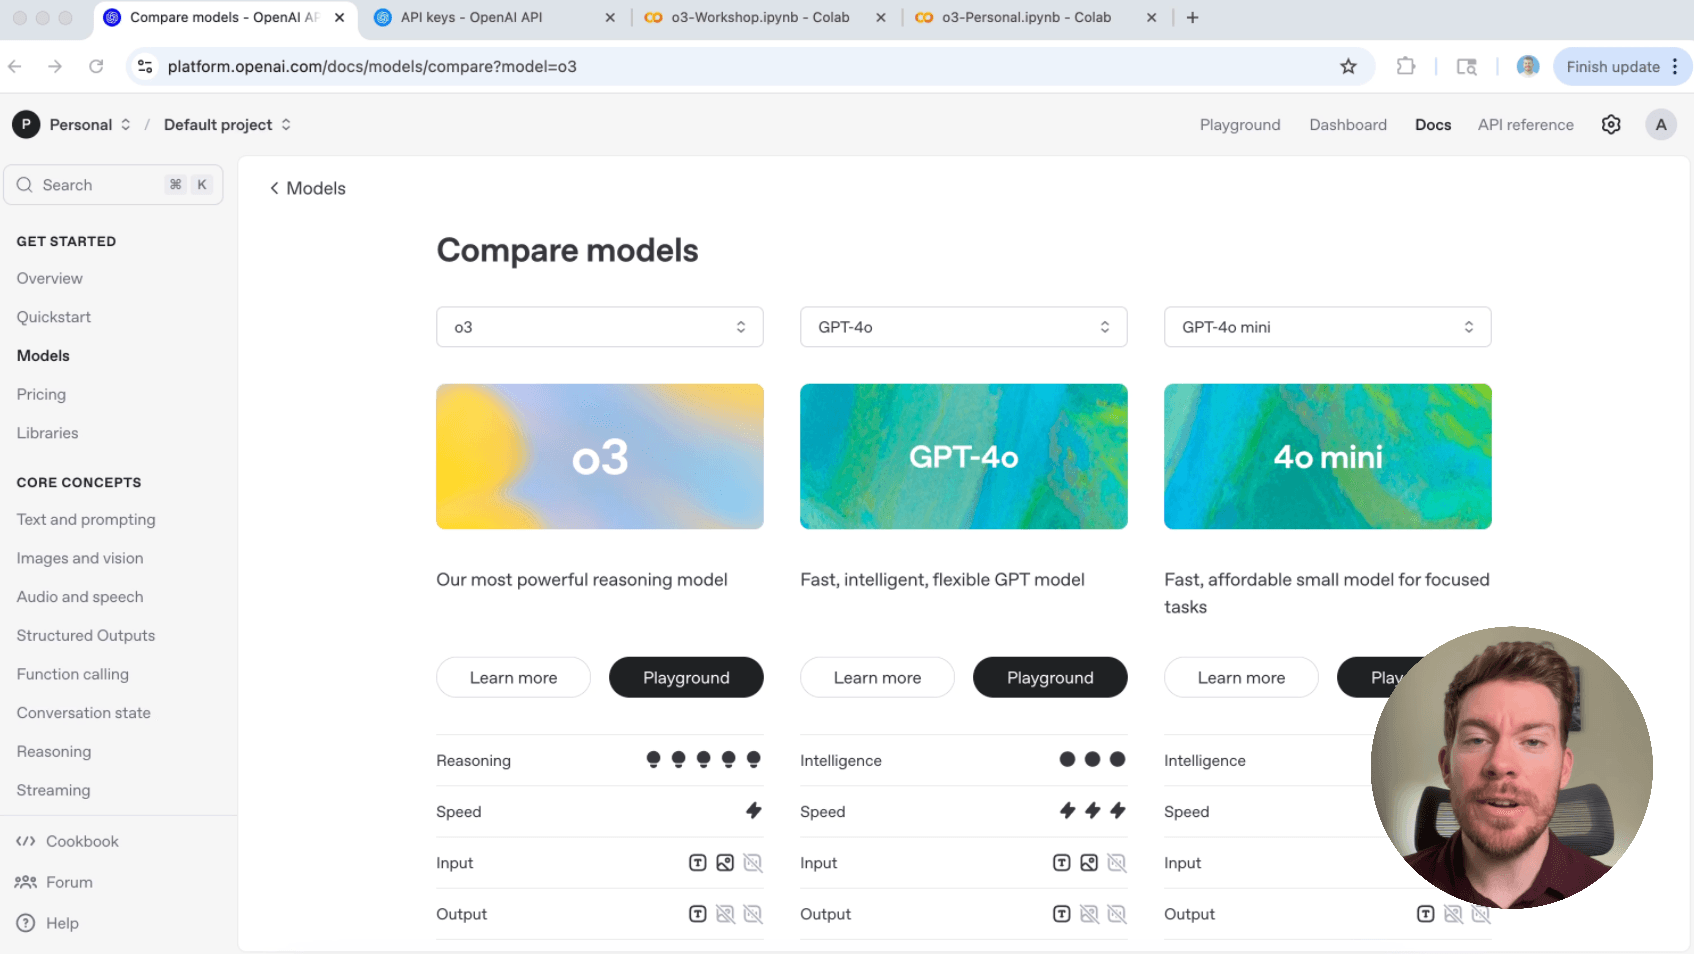Close the Compare models tab

point(339,18)
